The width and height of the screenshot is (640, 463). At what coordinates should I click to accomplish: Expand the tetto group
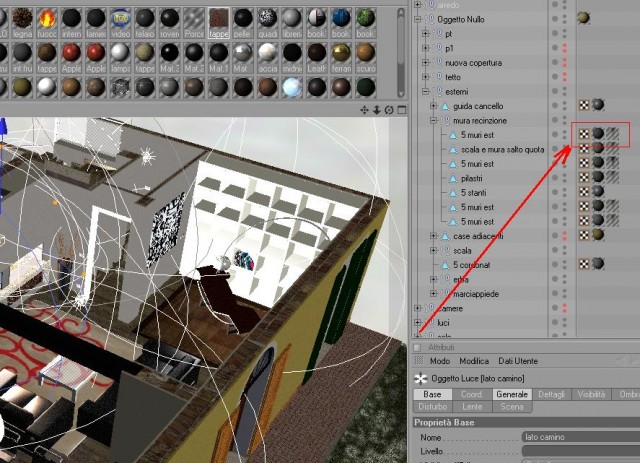click(425, 77)
